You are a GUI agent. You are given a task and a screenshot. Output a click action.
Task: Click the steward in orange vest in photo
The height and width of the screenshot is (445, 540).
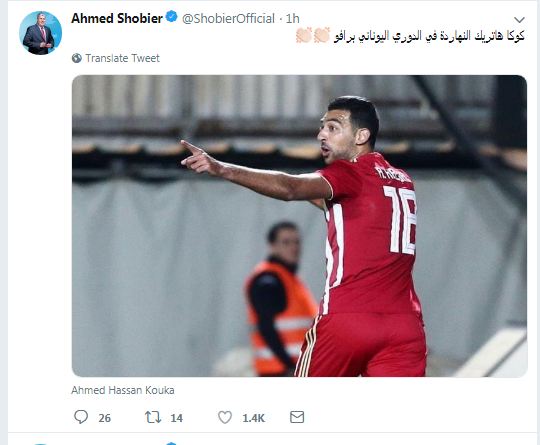(x=280, y=300)
